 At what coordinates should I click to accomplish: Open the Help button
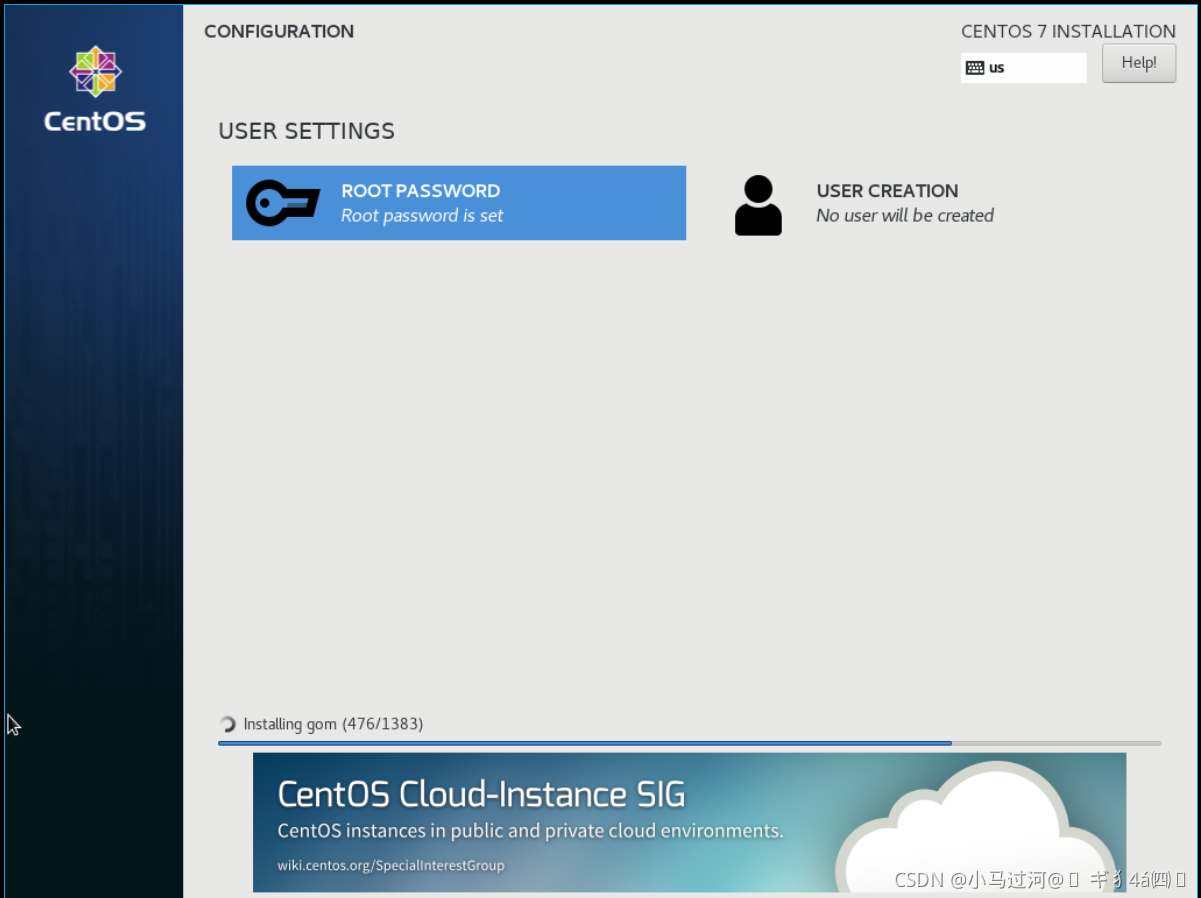(1139, 63)
